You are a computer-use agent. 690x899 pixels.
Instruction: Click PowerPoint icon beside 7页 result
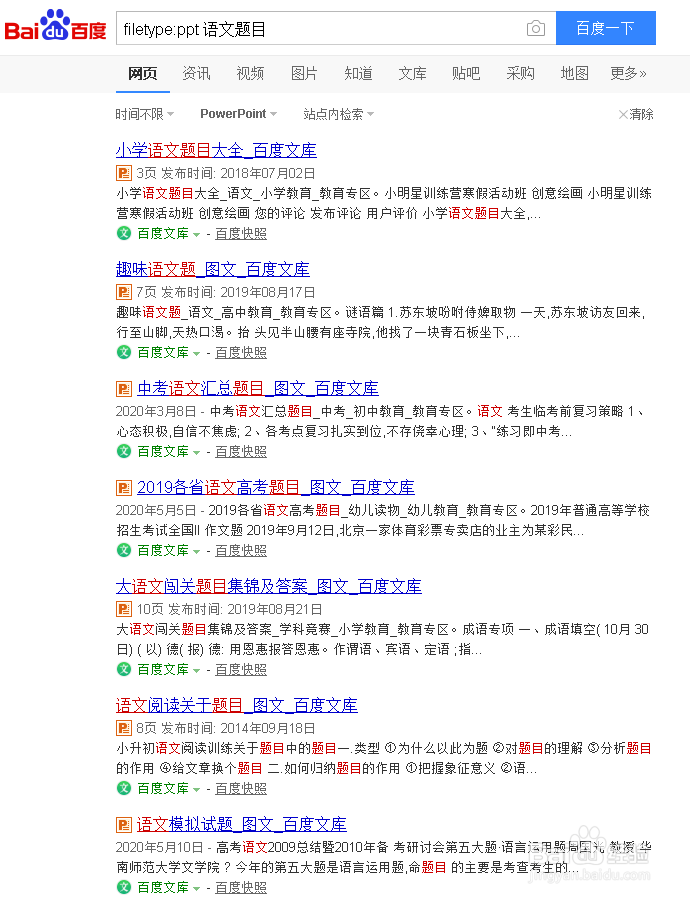coord(124,292)
